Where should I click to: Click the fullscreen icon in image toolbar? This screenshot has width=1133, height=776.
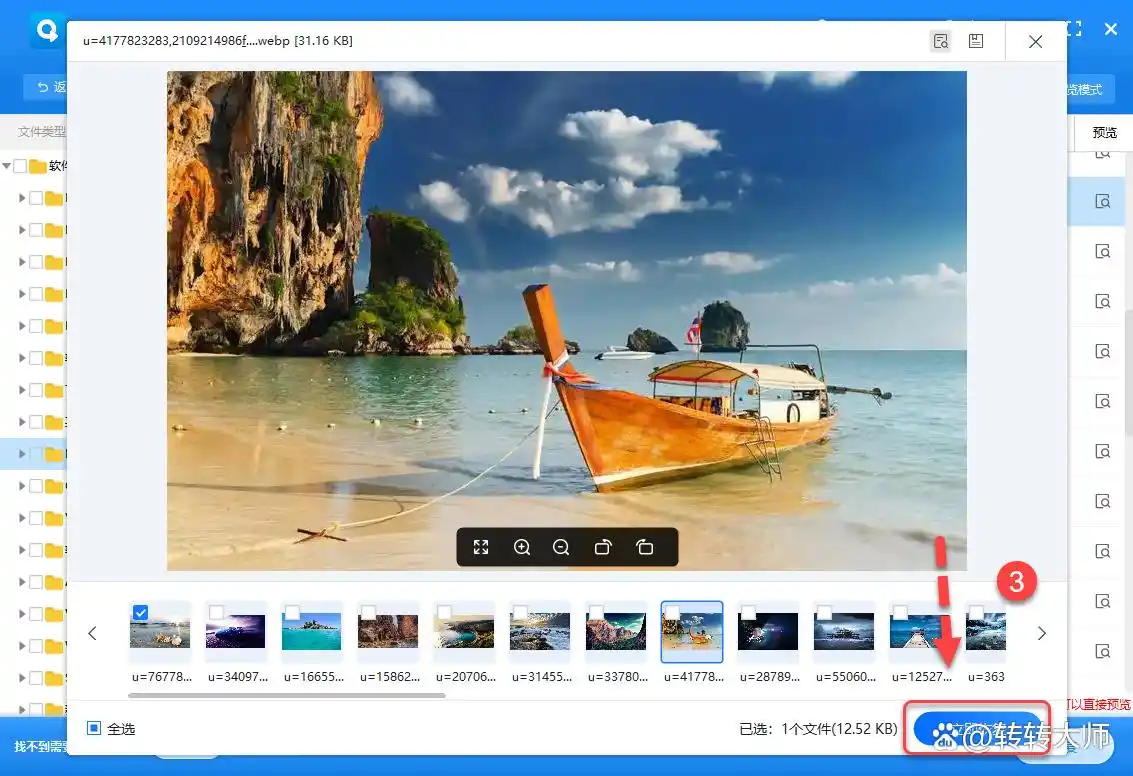point(481,547)
